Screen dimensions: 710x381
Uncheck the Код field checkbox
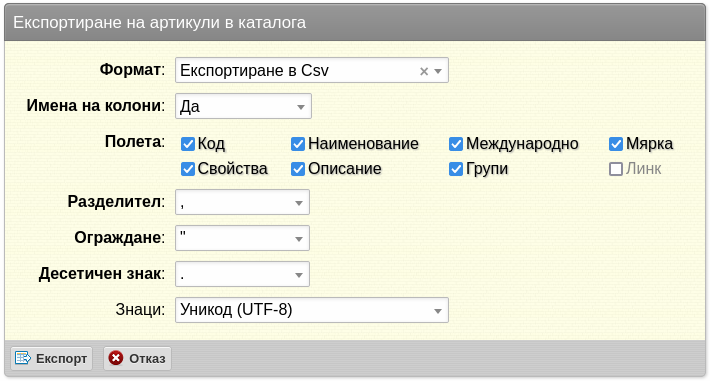click(x=187, y=144)
